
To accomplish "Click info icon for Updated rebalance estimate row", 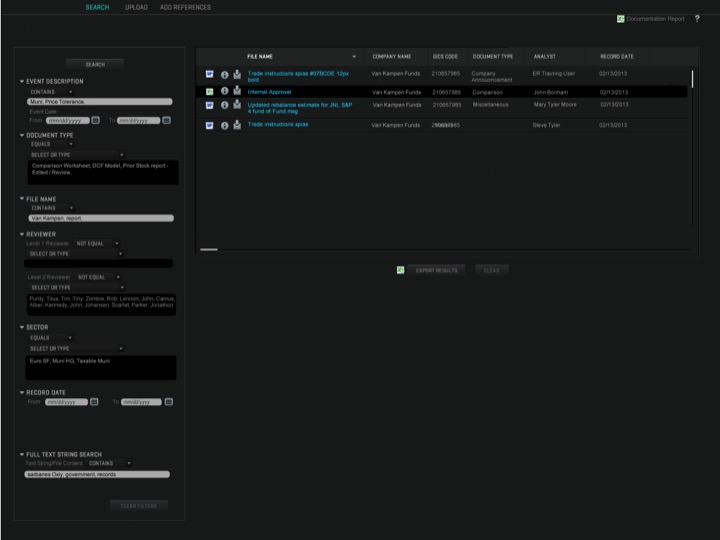I will point(224,105).
